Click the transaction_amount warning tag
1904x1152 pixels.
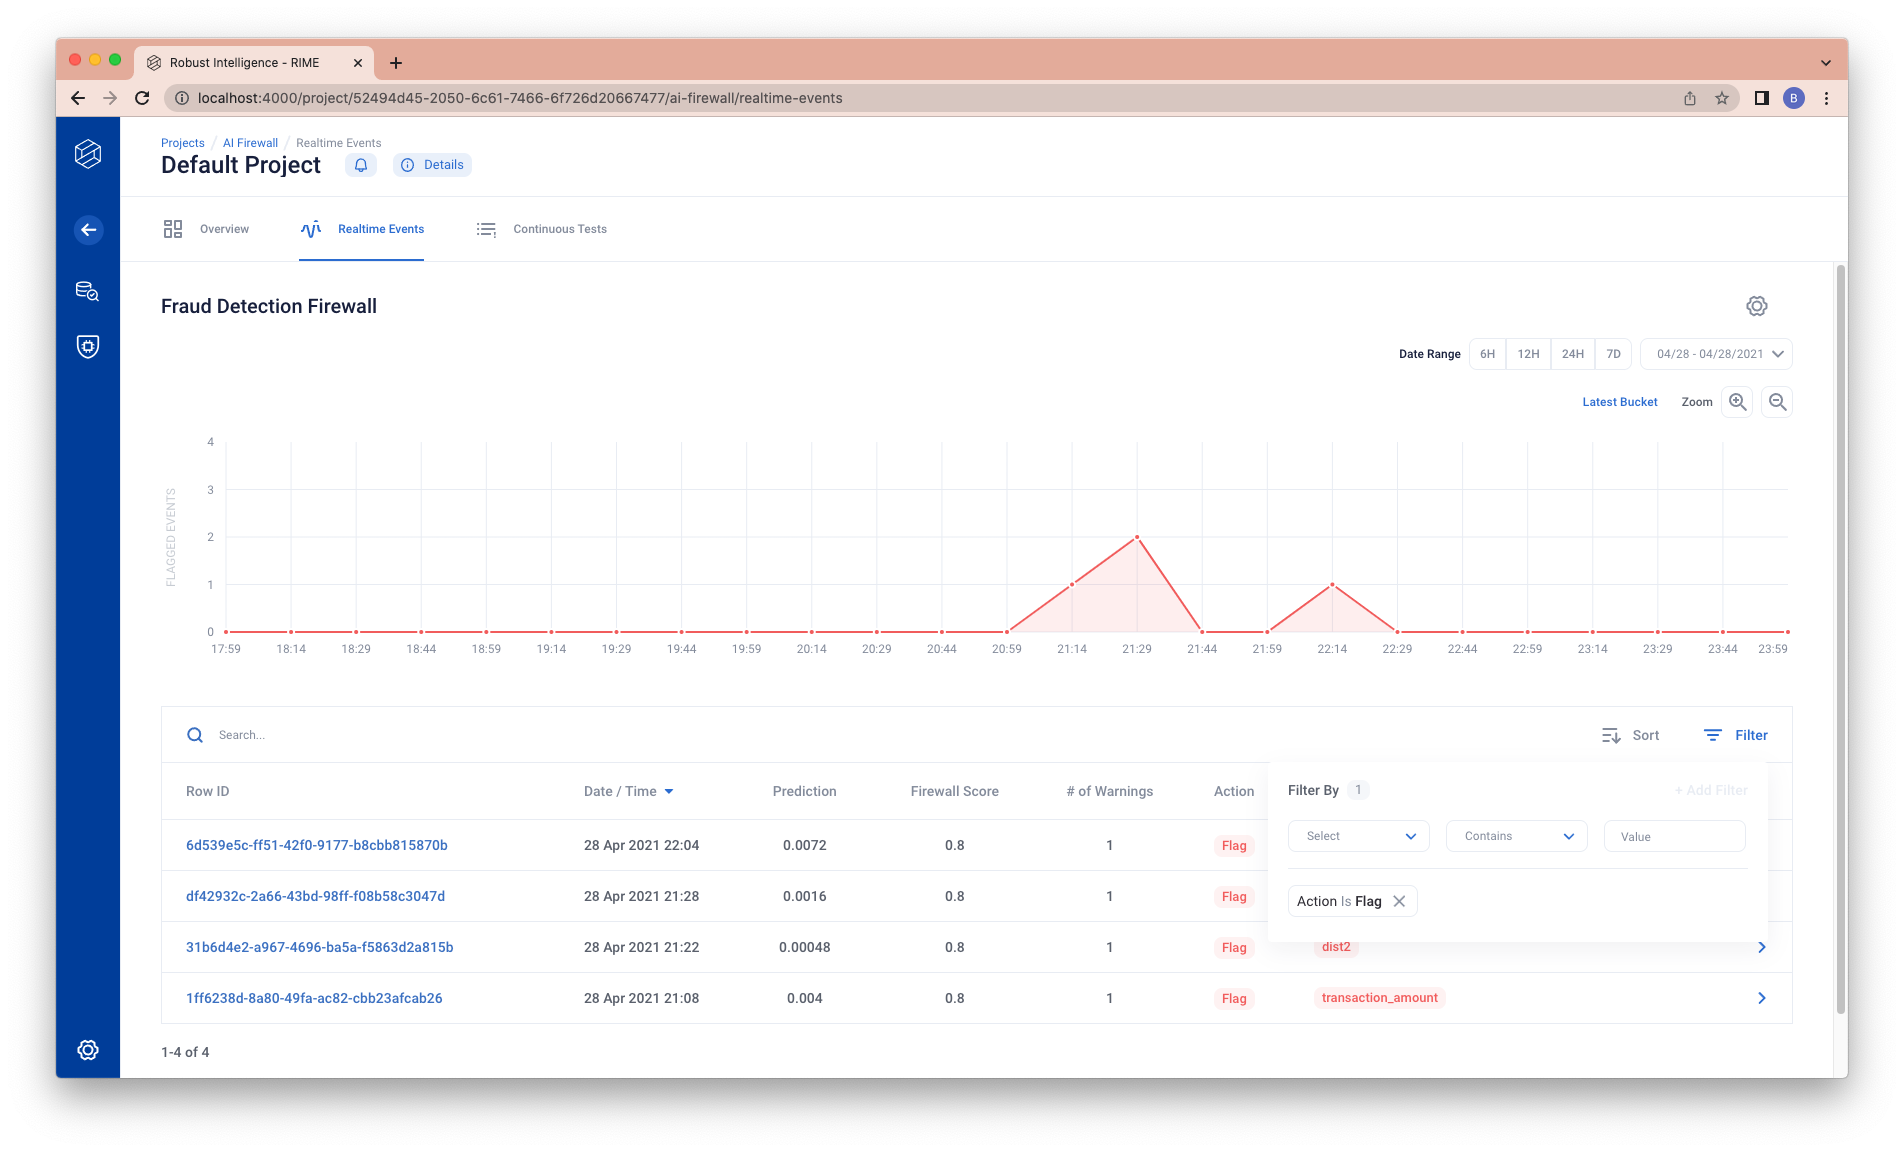(x=1380, y=998)
